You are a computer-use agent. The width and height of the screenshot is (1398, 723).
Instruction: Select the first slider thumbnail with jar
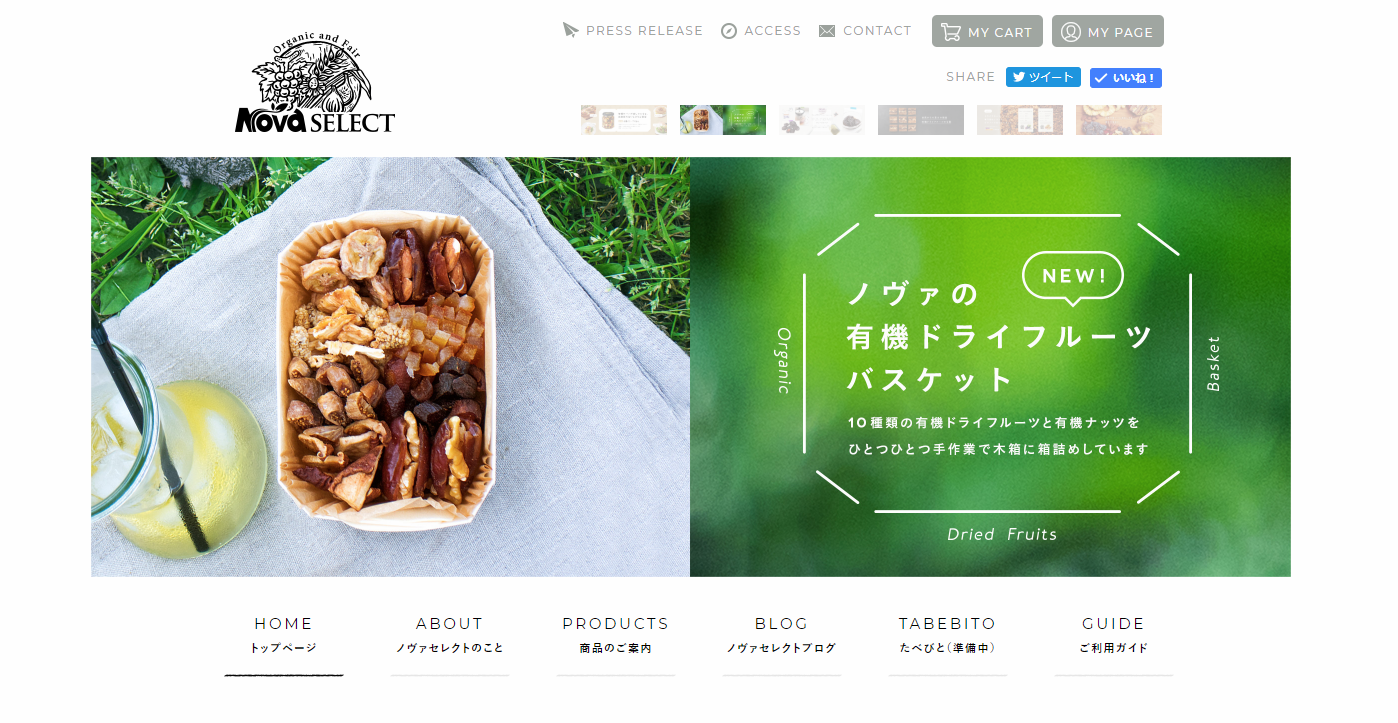[x=624, y=120]
